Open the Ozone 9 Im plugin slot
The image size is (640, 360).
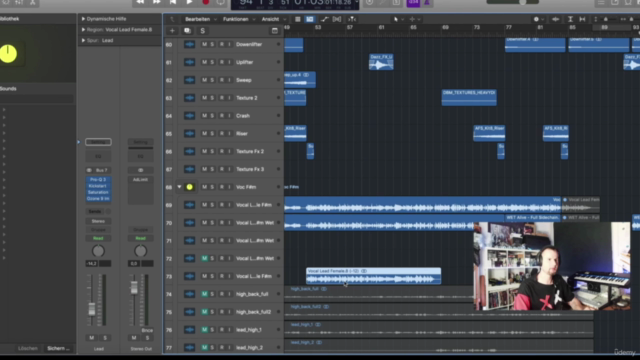click(98, 199)
